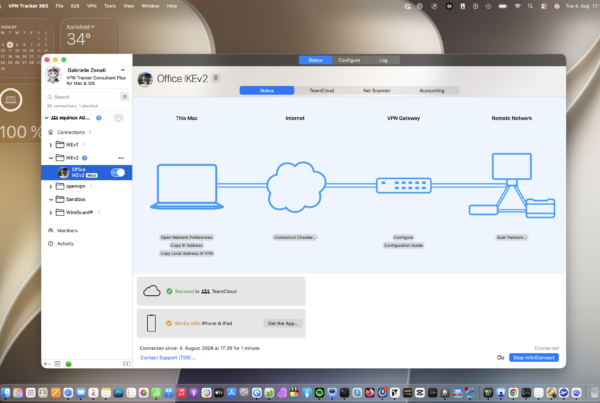Collapse the Sandbox folder

[x=51, y=199]
